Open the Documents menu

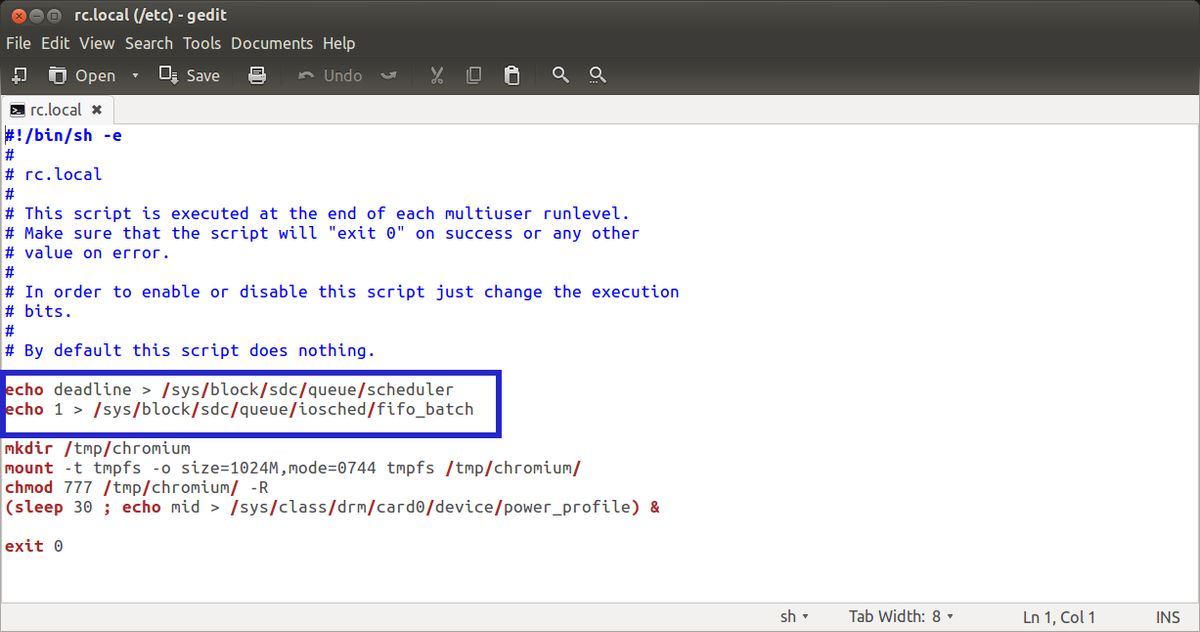tap(271, 43)
